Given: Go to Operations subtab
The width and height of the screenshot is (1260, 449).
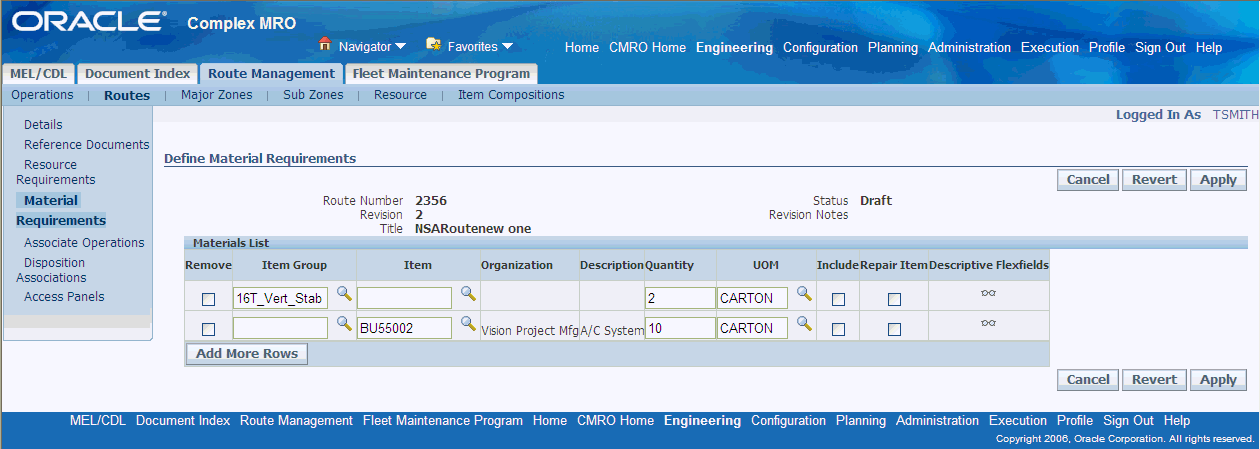Looking at the screenshot, I should 42,95.
